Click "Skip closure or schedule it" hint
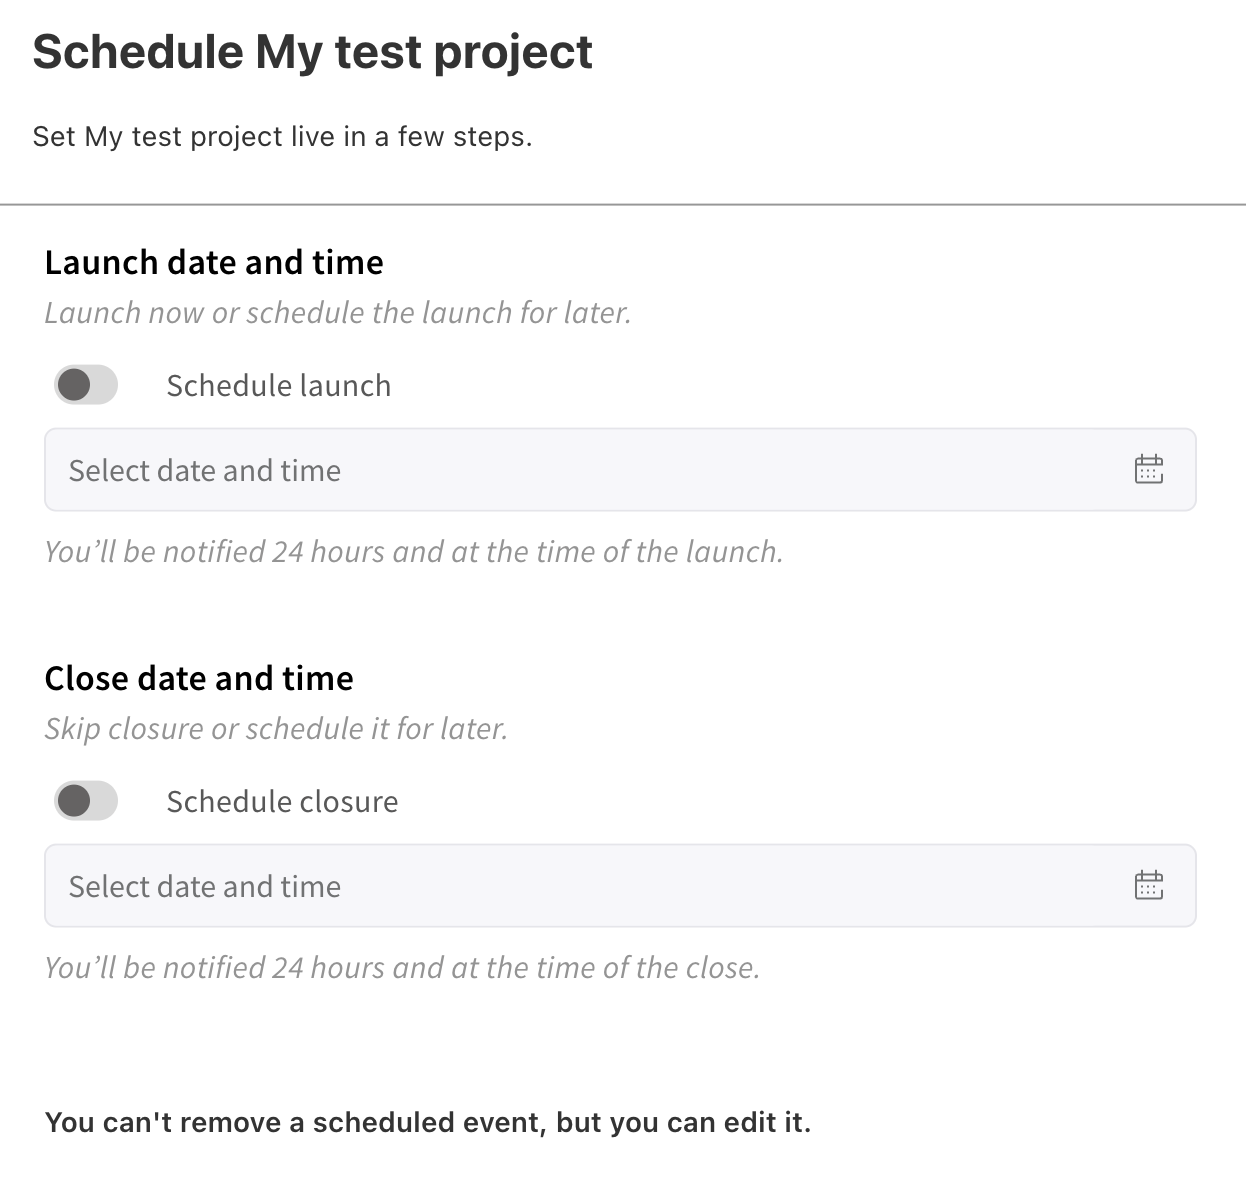 276,729
